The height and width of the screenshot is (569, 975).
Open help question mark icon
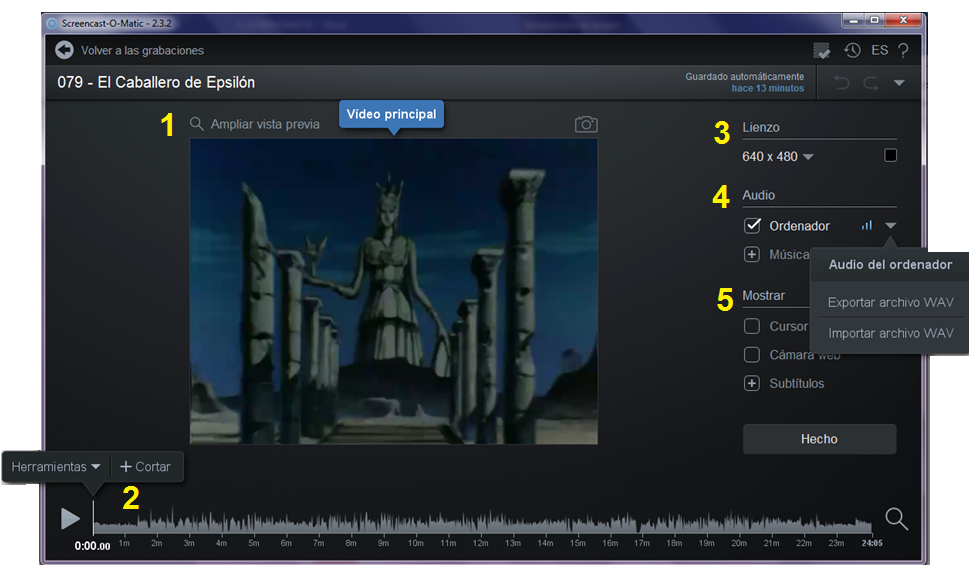(903, 50)
